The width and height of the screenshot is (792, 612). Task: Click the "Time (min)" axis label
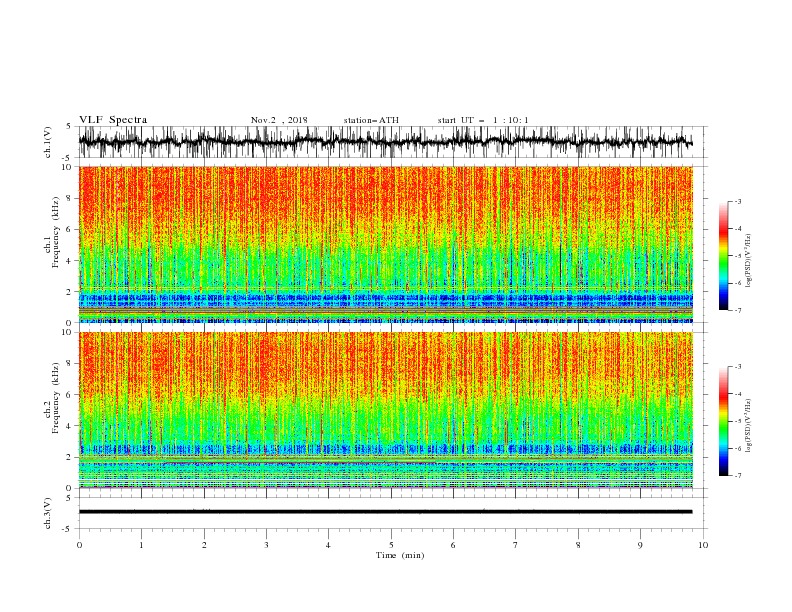tap(400, 555)
